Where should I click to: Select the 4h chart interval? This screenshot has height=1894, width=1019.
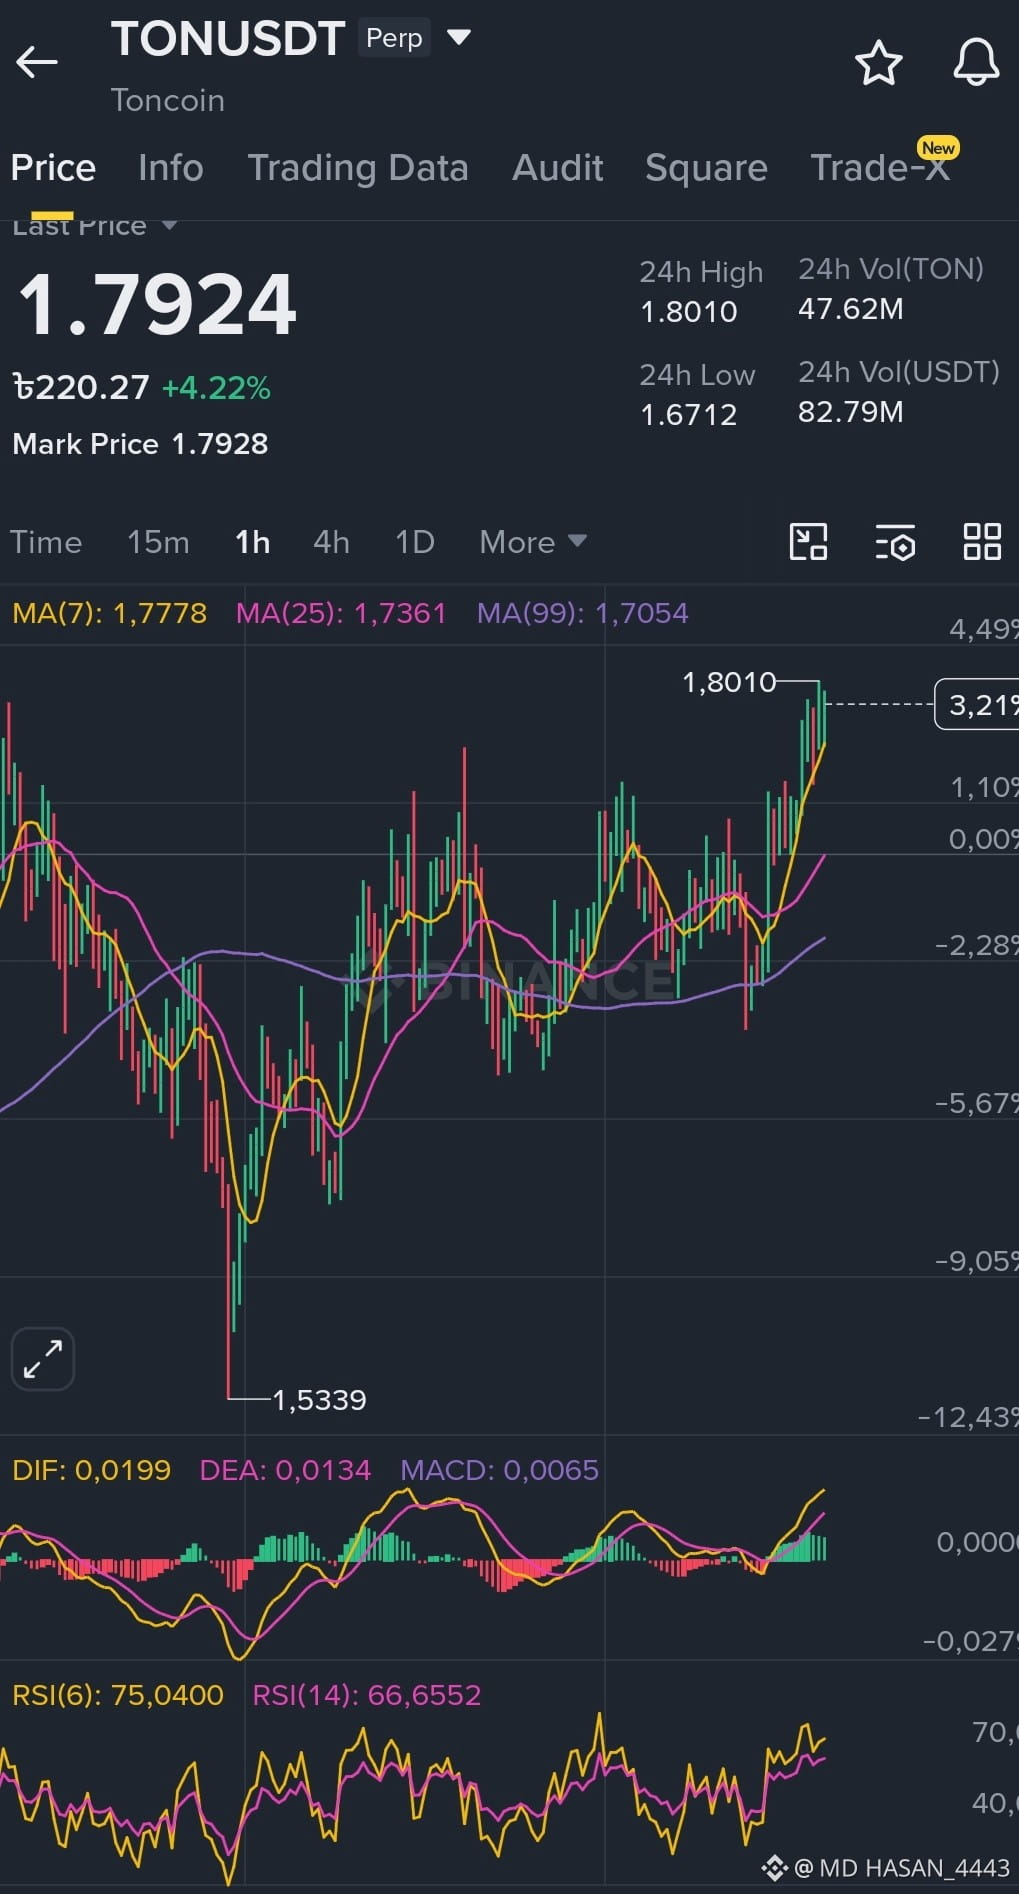[331, 542]
